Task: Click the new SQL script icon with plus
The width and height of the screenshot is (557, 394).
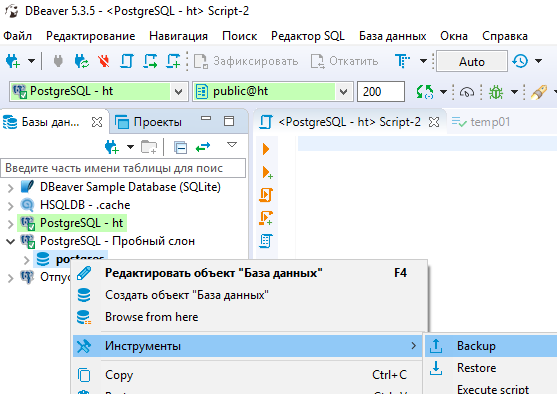Action: tap(173, 61)
